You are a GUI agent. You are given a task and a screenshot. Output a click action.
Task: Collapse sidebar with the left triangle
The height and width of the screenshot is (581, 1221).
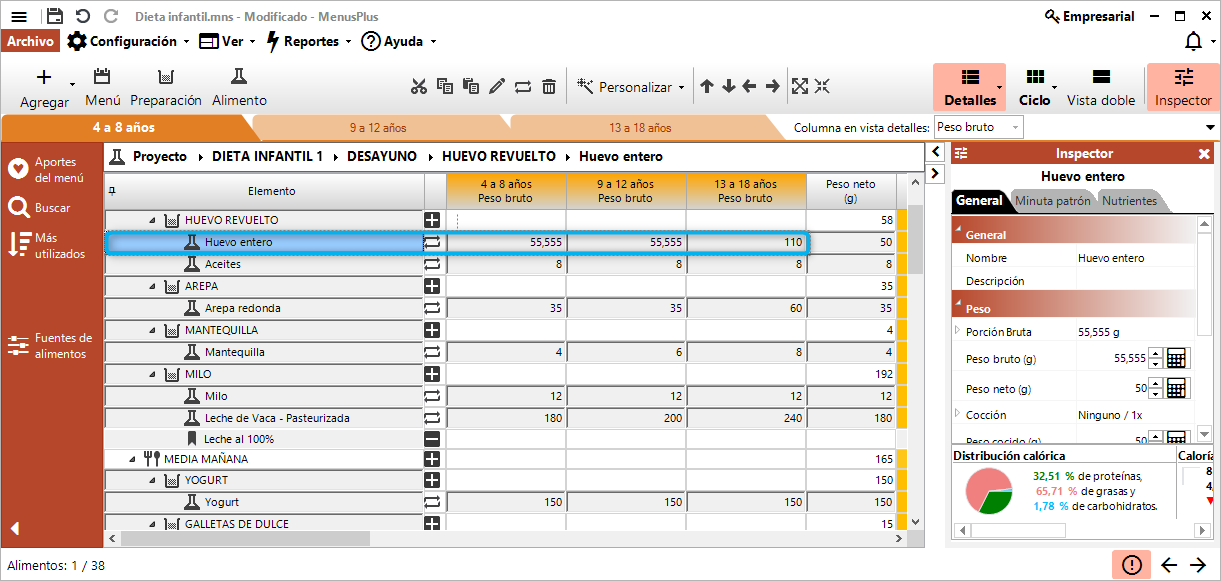(x=15, y=528)
